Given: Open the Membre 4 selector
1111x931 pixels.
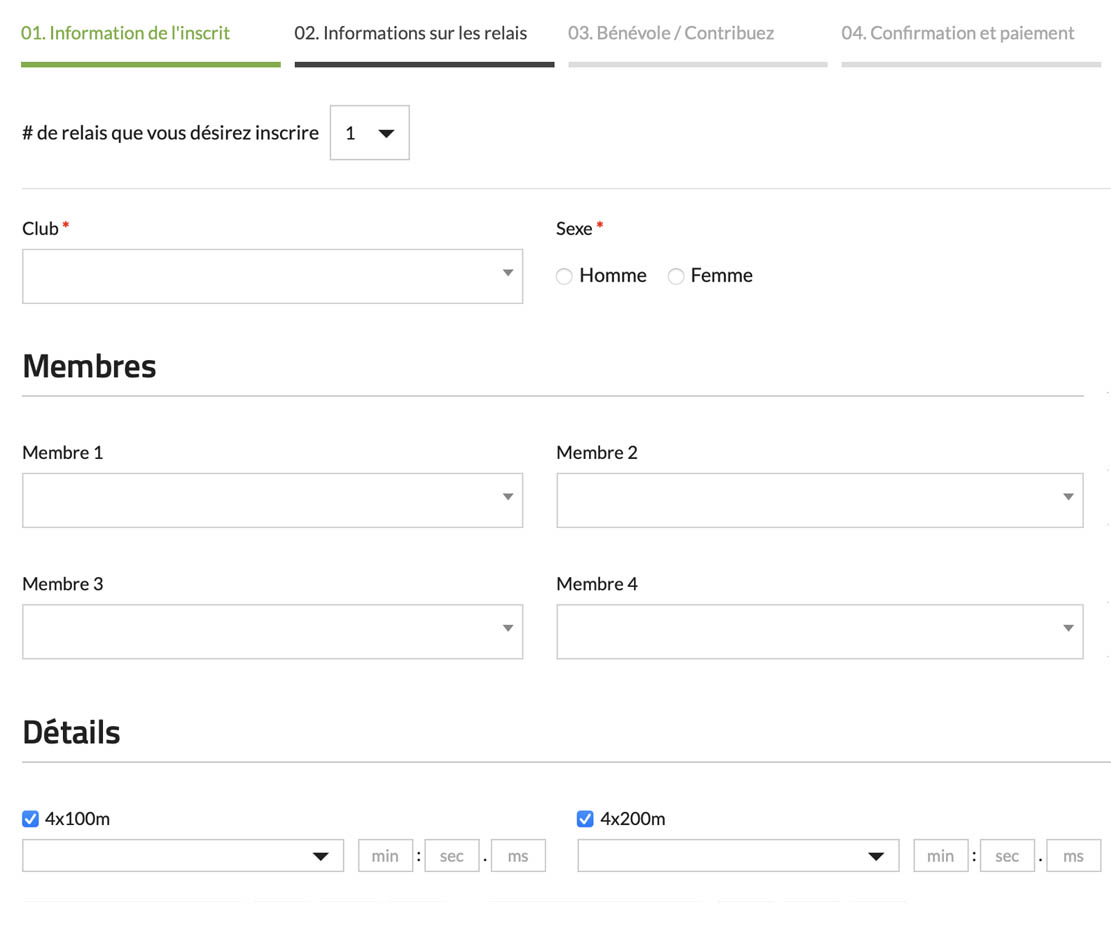Looking at the screenshot, I should click(x=819, y=632).
